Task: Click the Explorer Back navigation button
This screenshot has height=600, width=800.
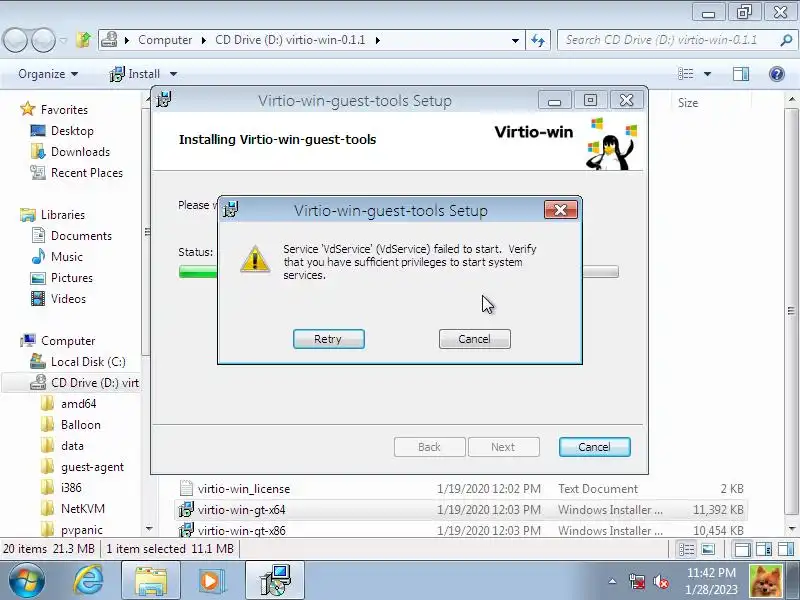Action: 15,40
